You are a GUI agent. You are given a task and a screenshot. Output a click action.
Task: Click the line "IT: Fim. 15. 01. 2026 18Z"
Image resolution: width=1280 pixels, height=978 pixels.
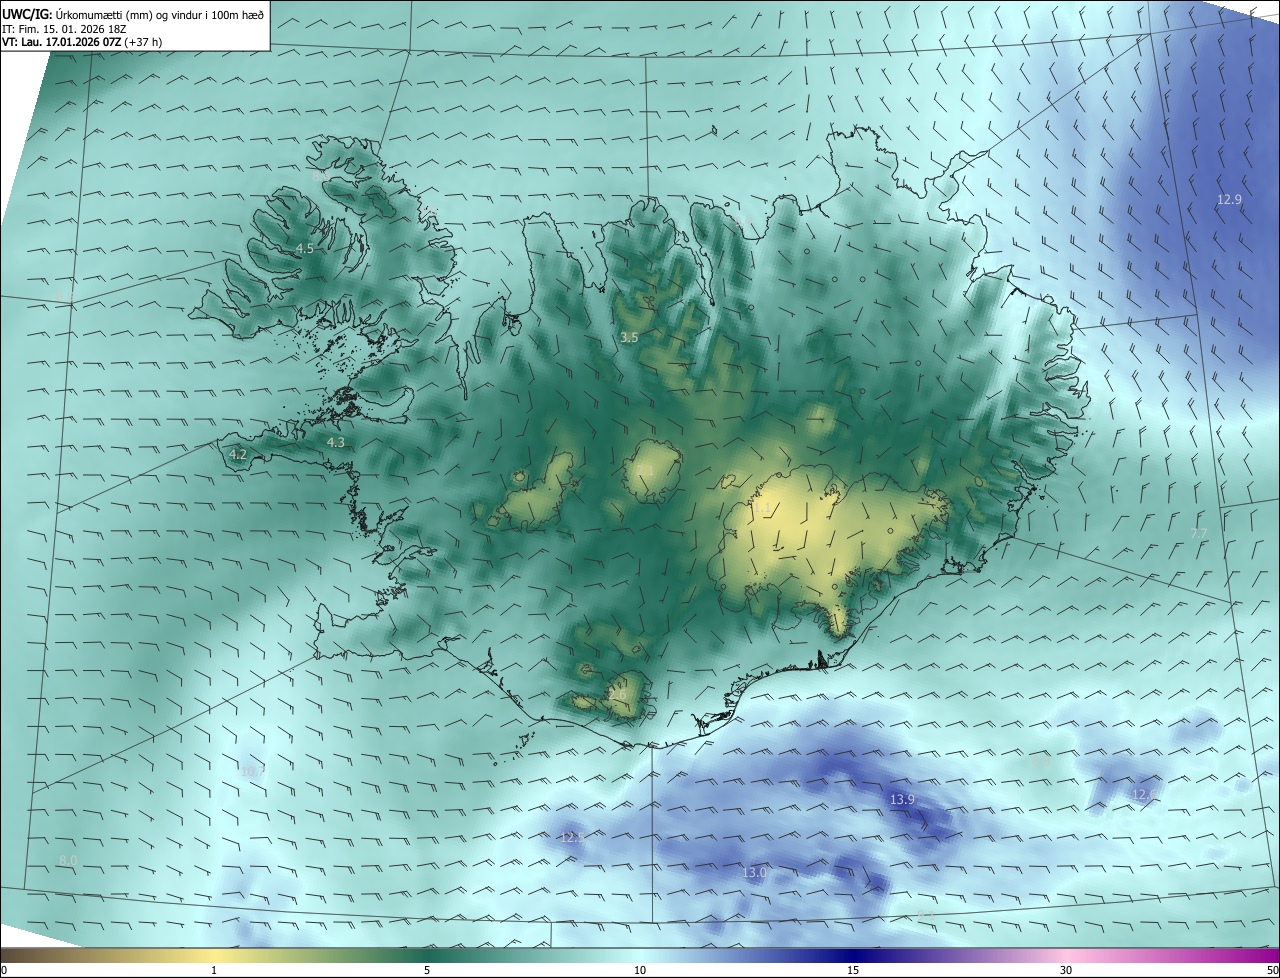65,28
